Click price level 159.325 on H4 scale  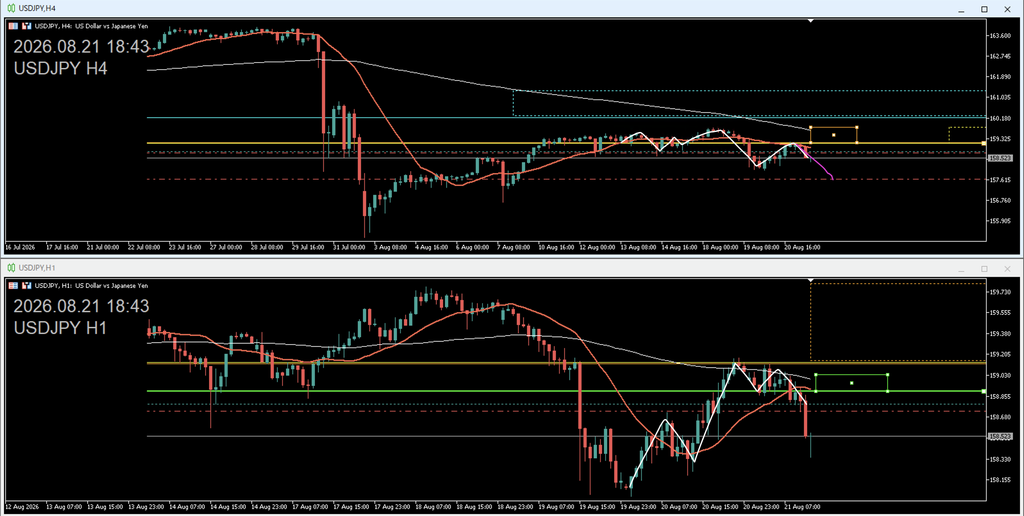[x=1000, y=139]
